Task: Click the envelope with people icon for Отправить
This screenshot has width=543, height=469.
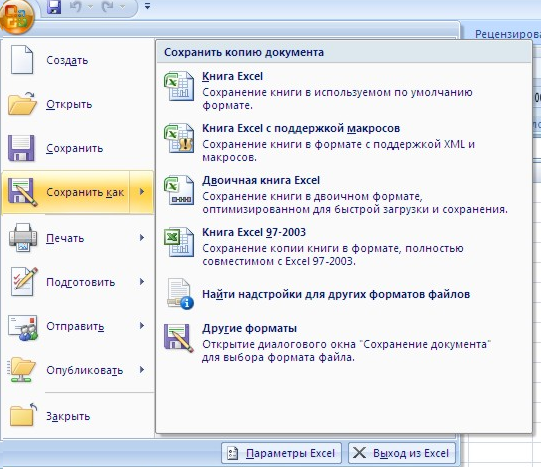Action: coord(23,327)
